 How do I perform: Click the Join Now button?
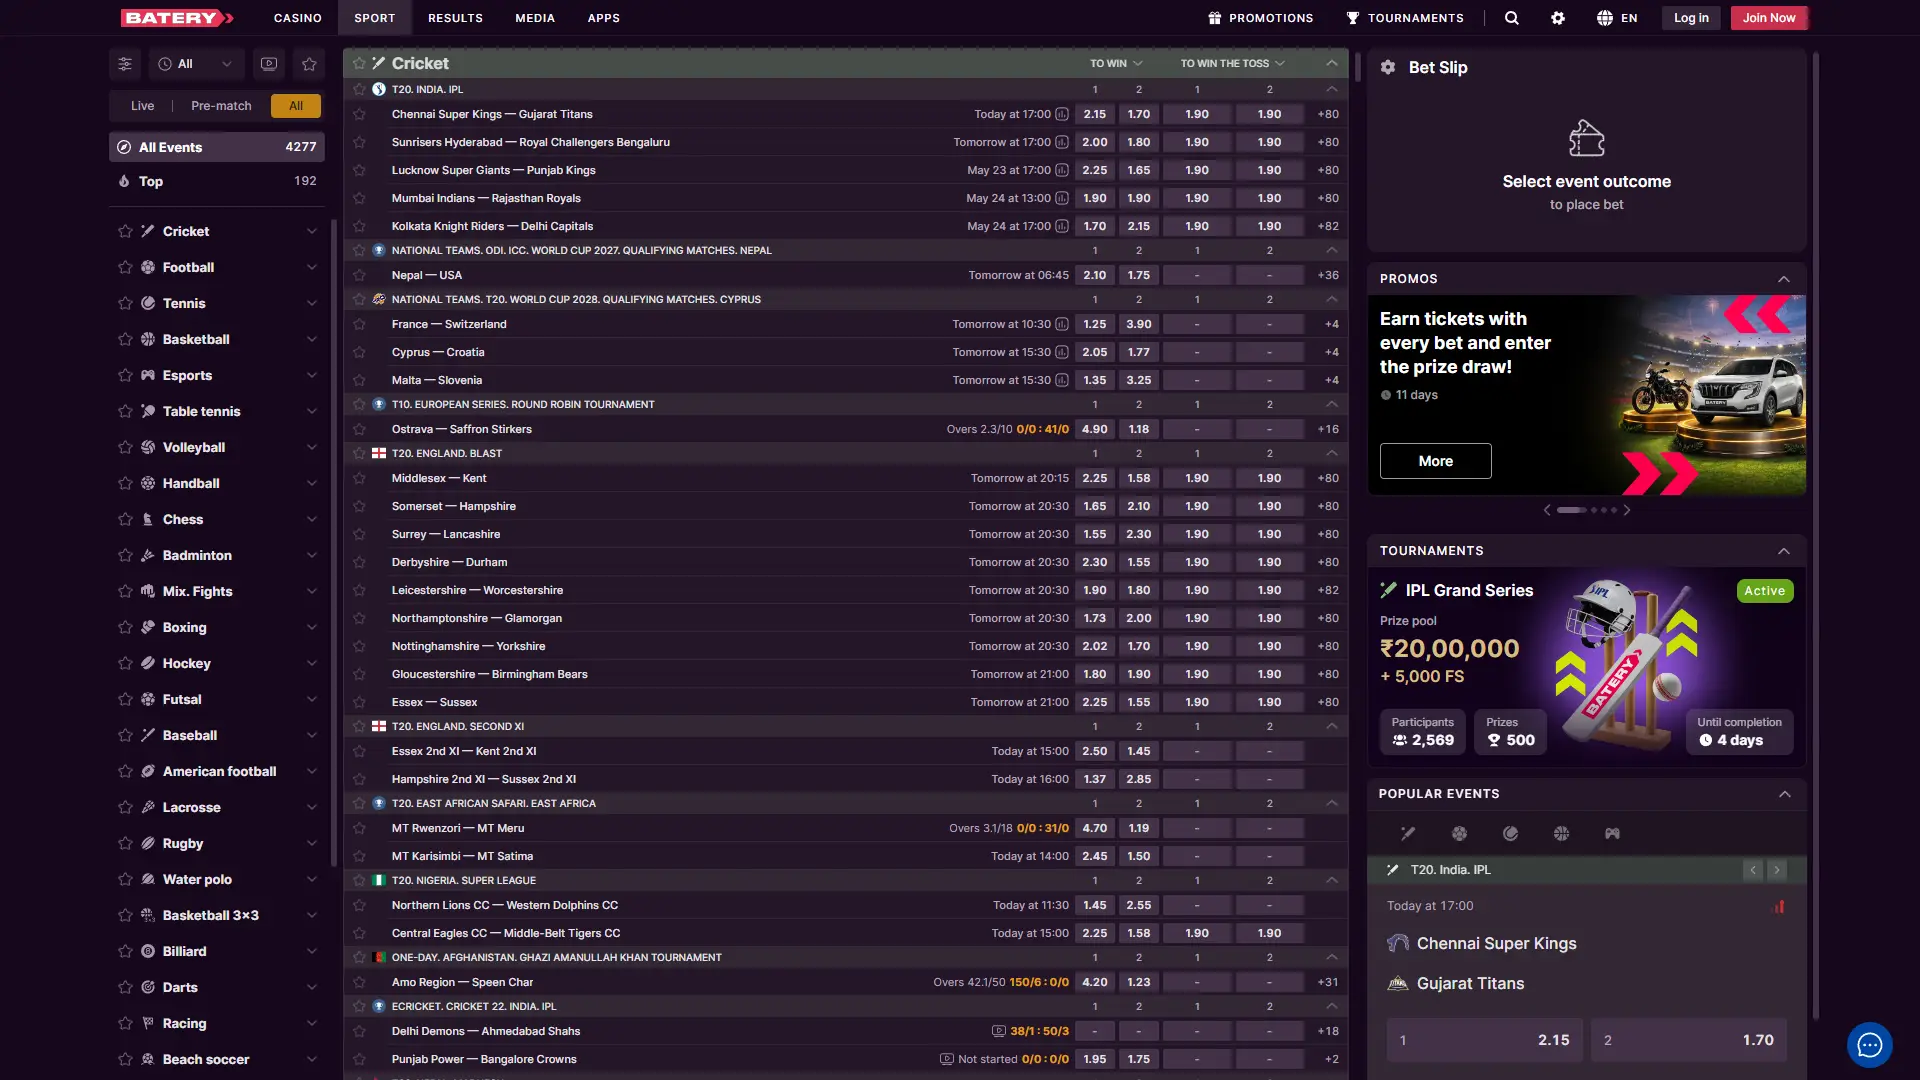pos(1768,18)
